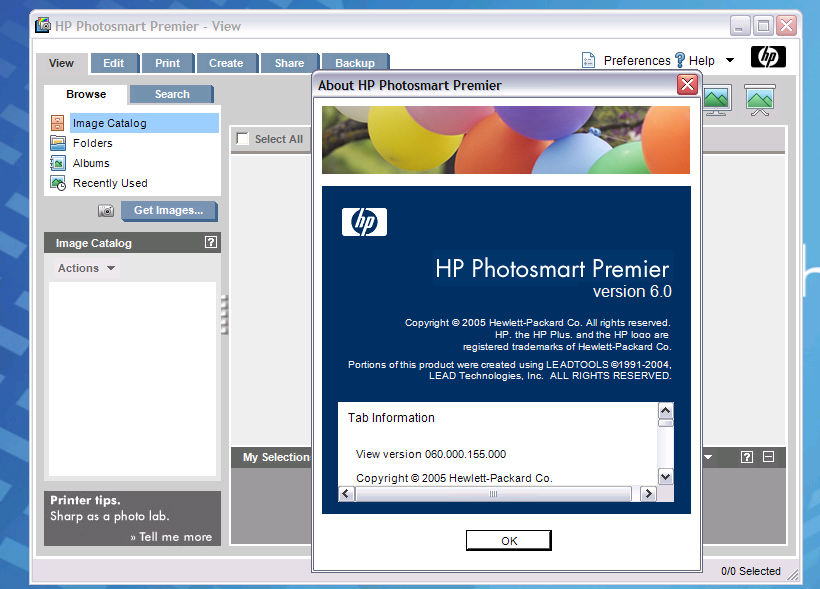Click the Tab Information scroll right arrow
Image resolution: width=820 pixels, height=589 pixels.
pos(648,494)
